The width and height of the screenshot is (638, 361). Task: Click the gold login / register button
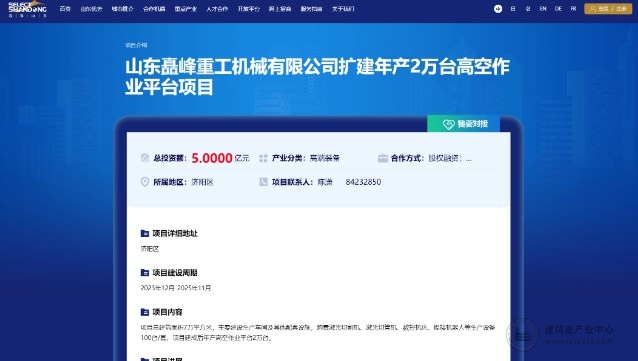(x=608, y=9)
